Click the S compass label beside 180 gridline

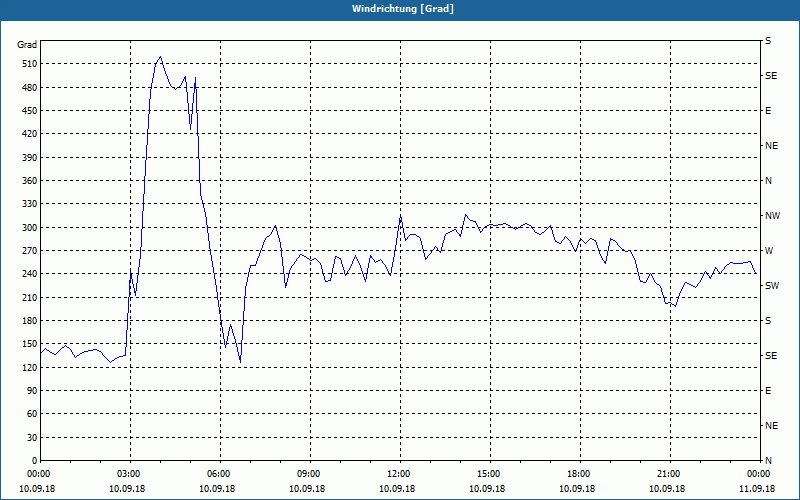(x=768, y=321)
